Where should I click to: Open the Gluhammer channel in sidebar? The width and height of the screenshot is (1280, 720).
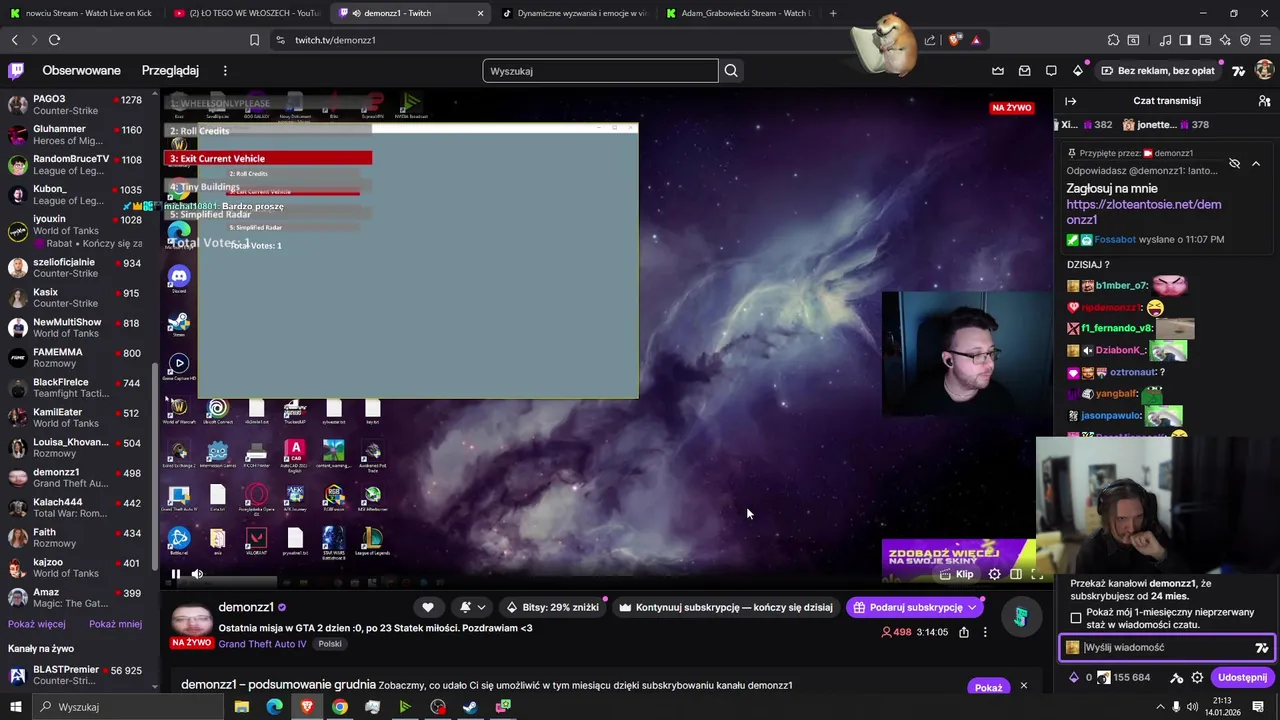77,135
